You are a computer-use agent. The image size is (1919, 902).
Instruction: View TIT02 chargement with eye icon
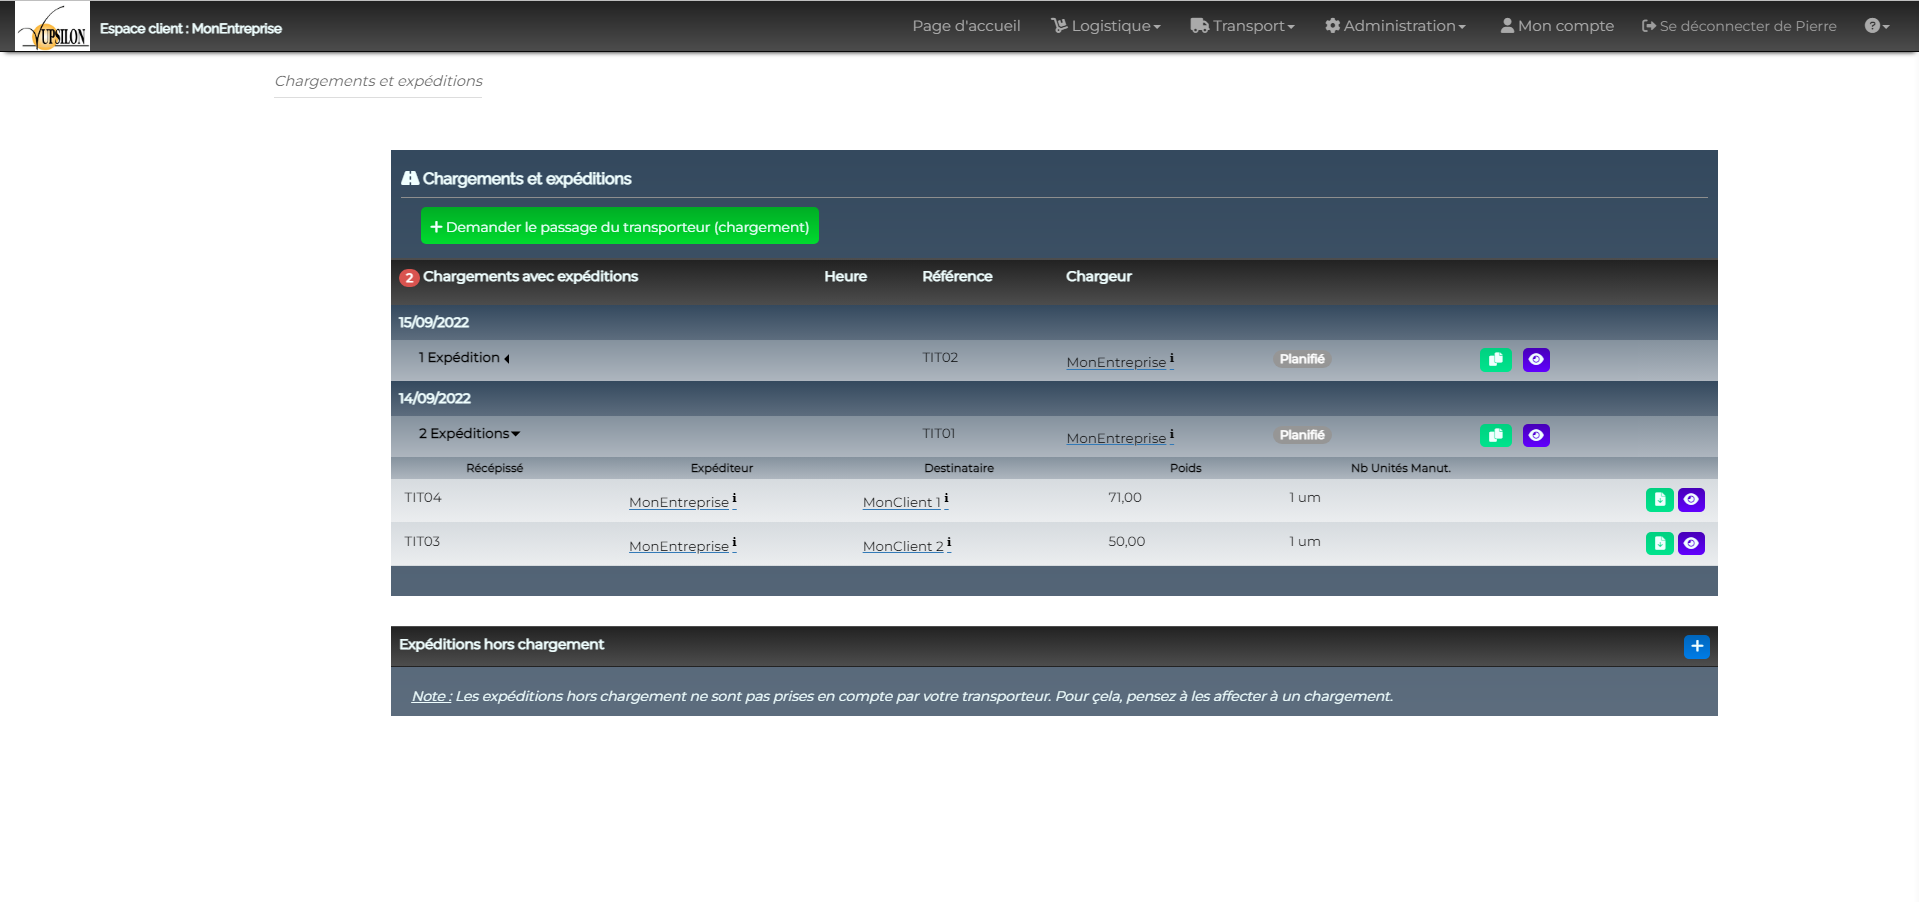pos(1536,359)
